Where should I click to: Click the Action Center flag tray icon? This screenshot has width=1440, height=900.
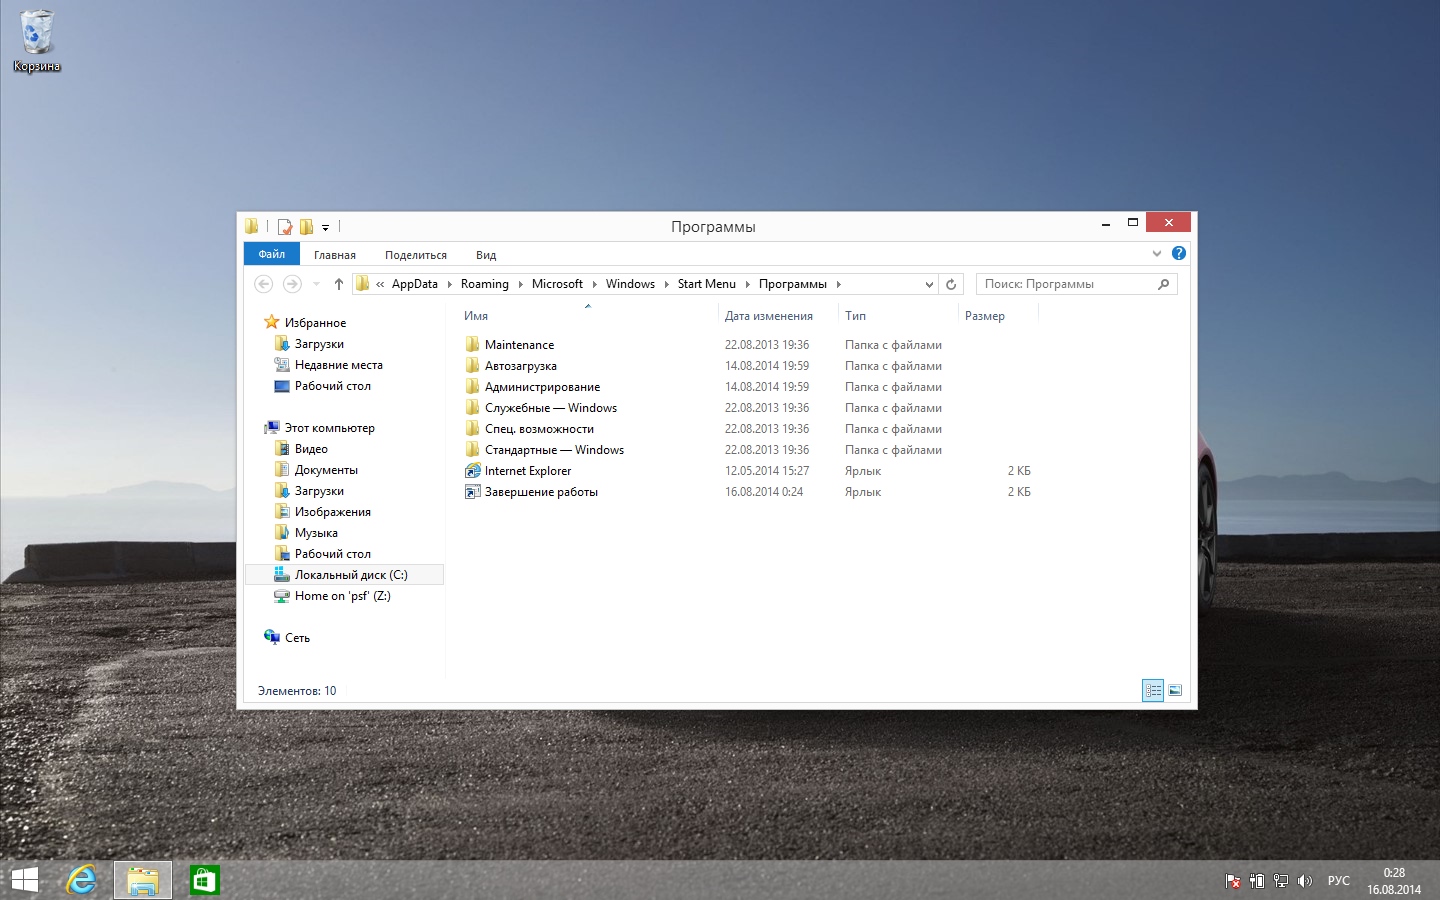tap(1233, 881)
